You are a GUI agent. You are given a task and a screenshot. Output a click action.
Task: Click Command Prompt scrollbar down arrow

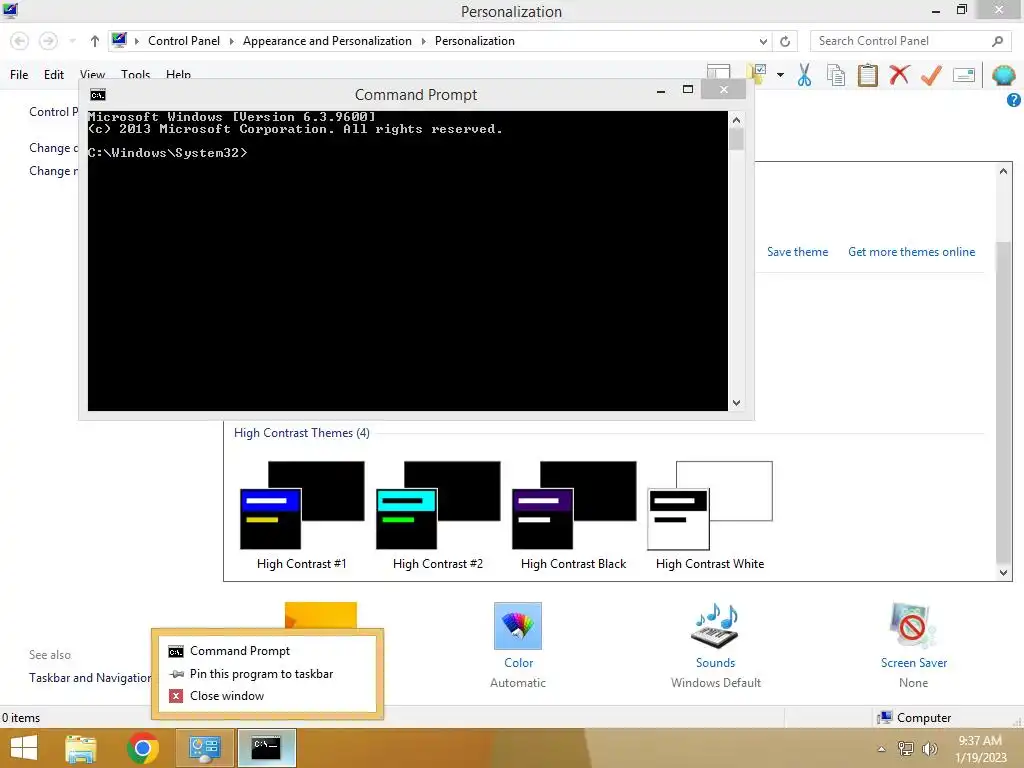(736, 403)
